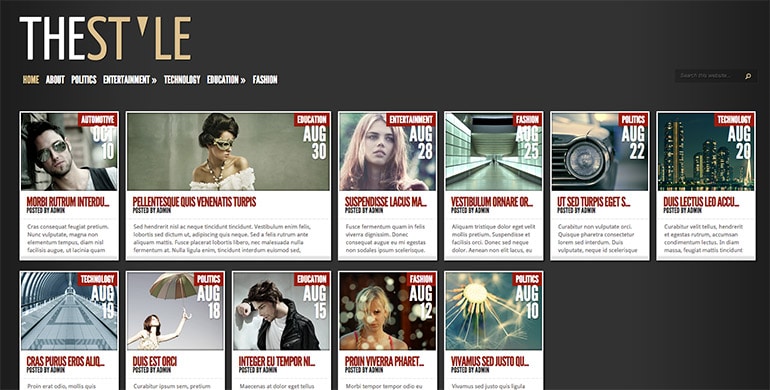Screen dimensions: 770x390
Task: Click excerpt starting Curabitur velit tellus, hendrerit
Action: 704,238
